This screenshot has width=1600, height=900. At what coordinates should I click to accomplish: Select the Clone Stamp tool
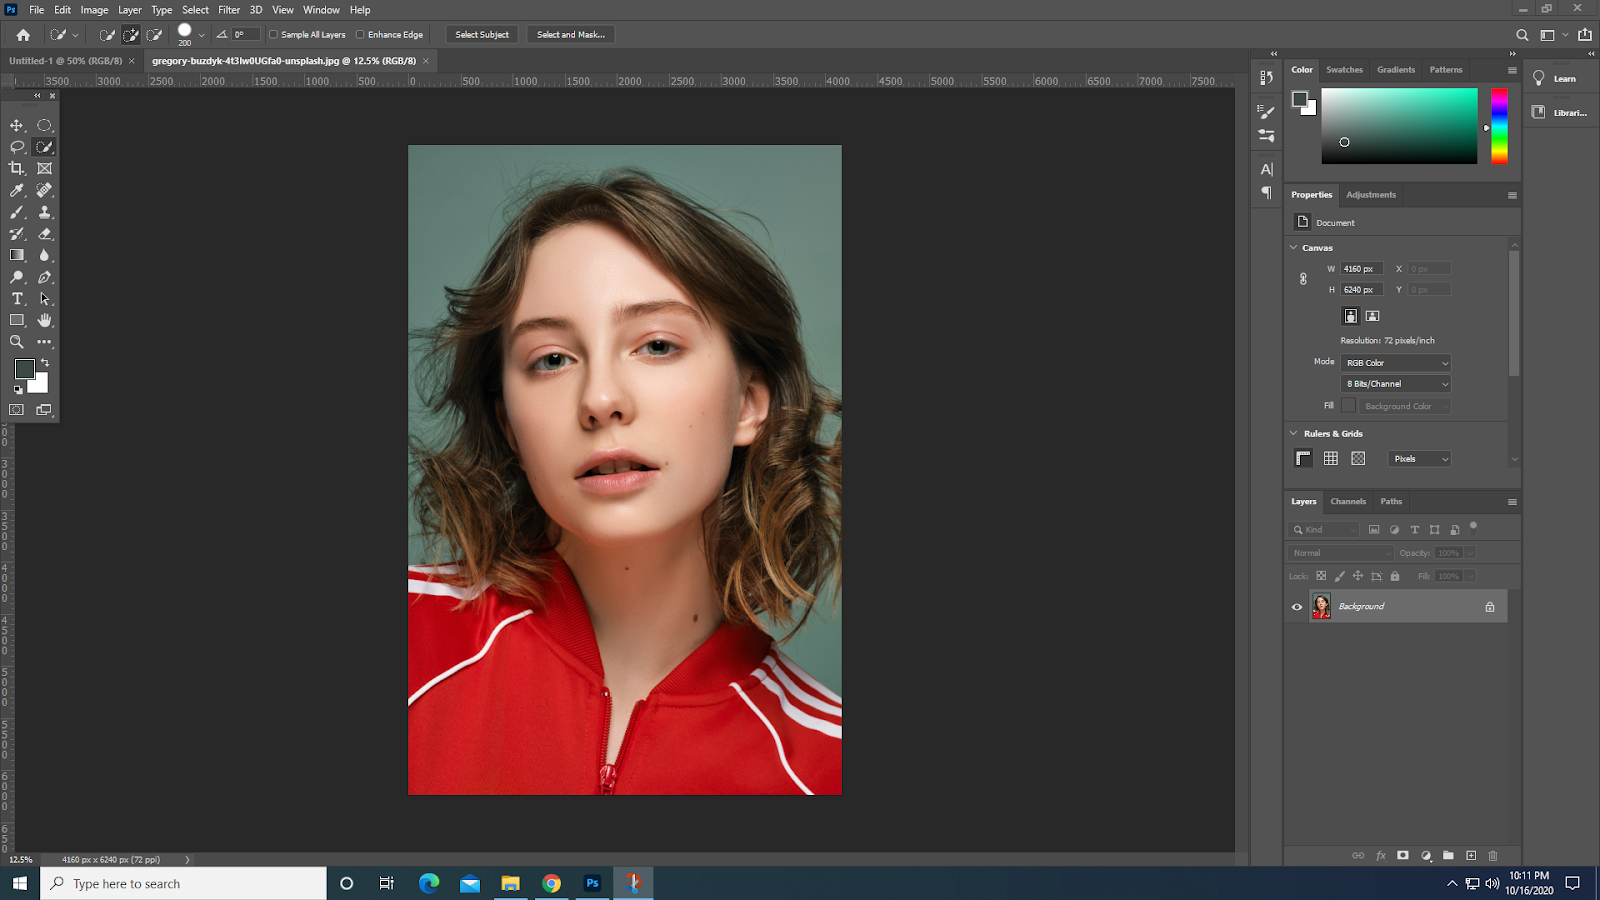44,212
